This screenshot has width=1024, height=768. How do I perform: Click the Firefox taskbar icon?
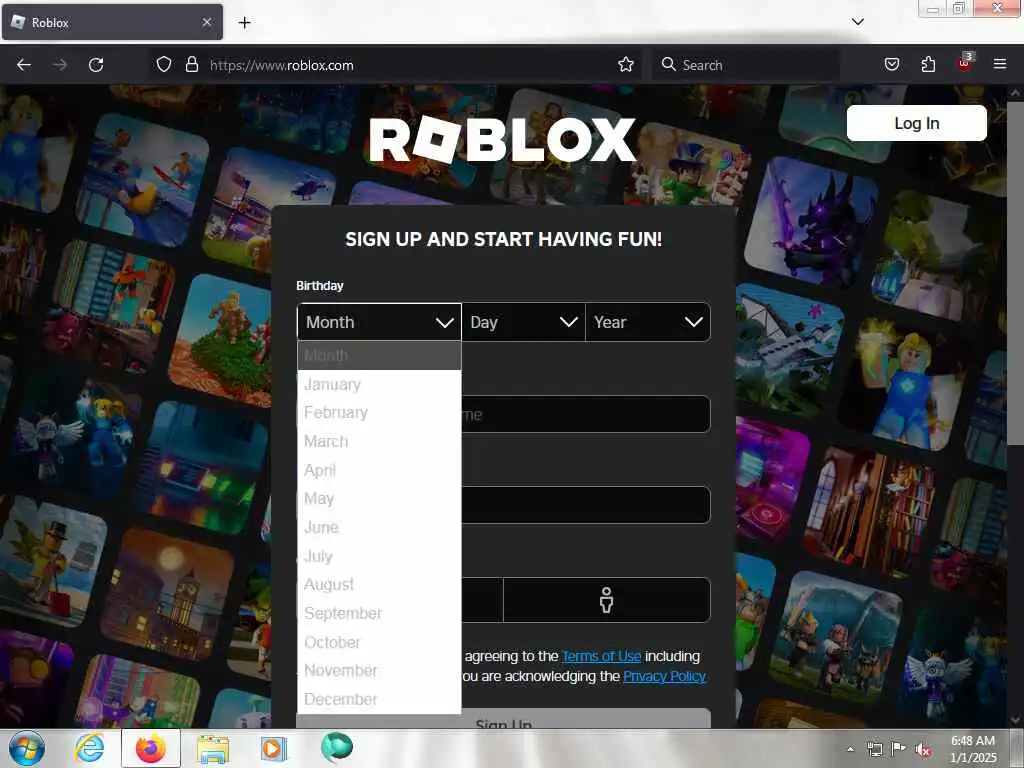tap(151, 748)
